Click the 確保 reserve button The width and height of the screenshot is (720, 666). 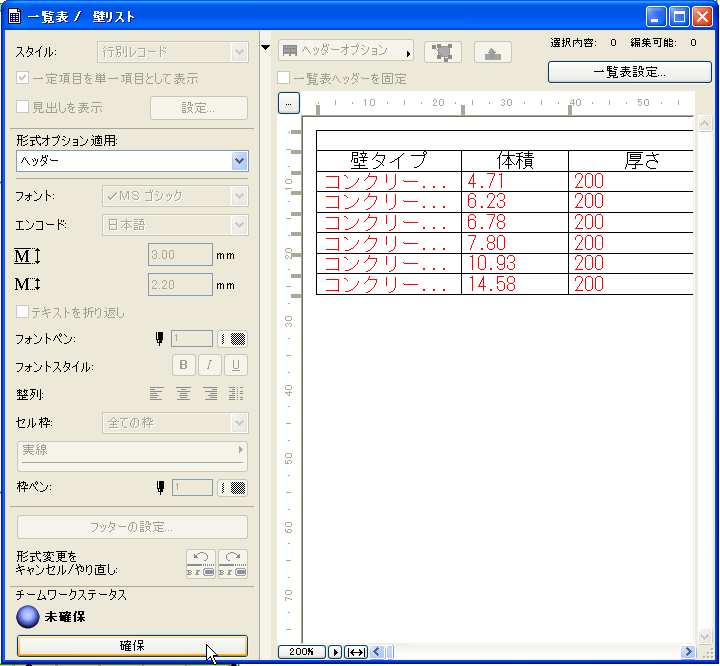[132, 646]
